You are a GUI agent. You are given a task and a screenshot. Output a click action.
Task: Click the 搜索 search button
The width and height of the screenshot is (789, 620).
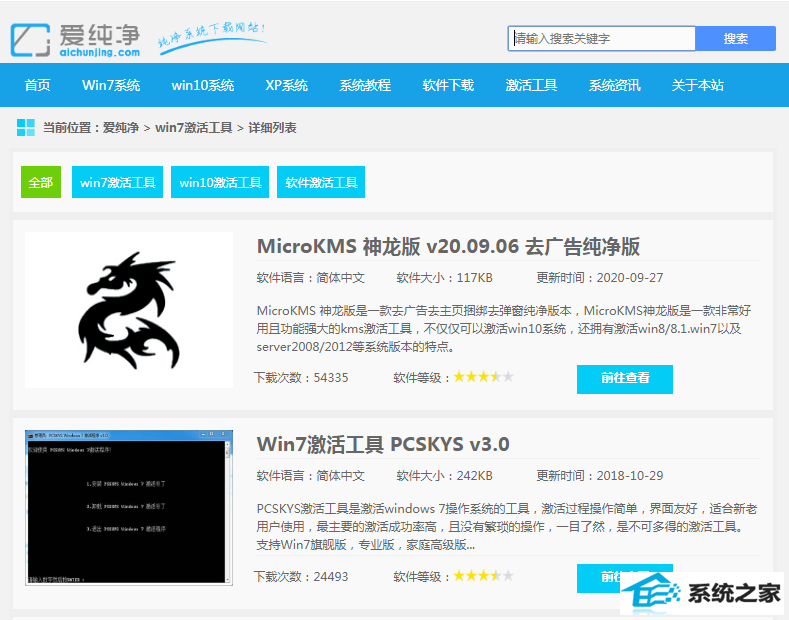tap(736, 39)
